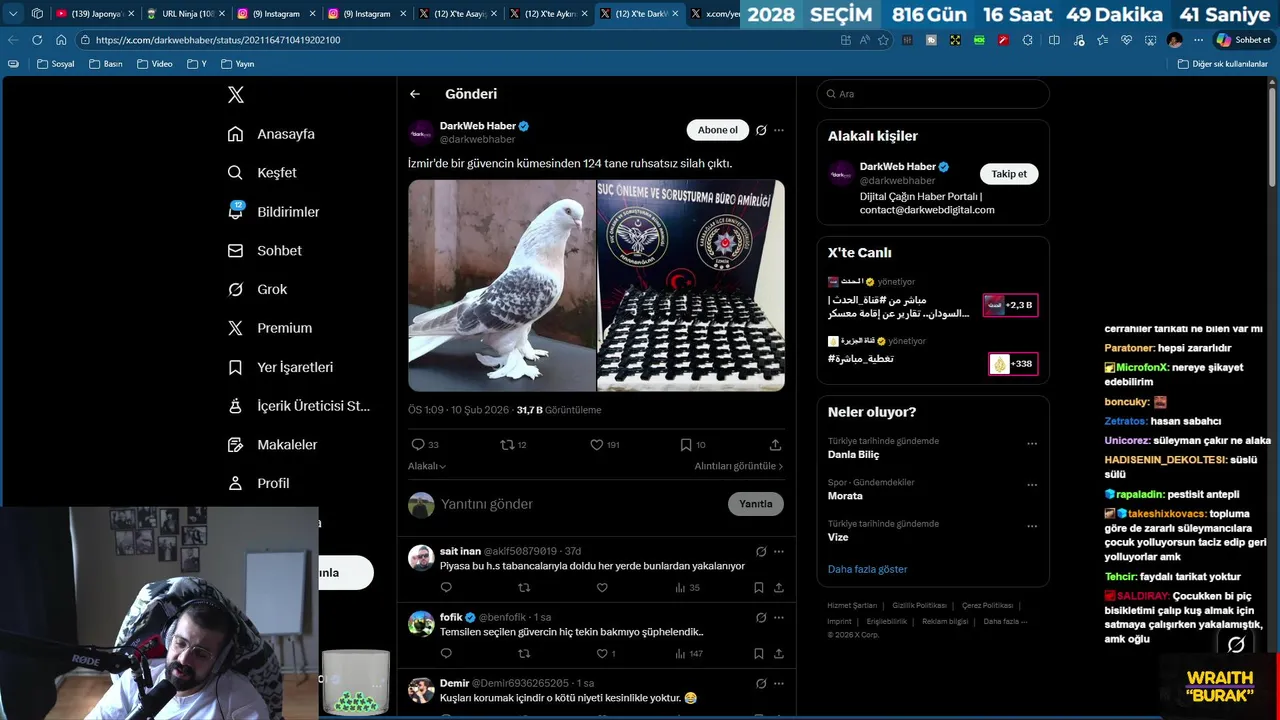Open more options on fofik's reply
1280x720 pixels.
[x=779, y=617]
